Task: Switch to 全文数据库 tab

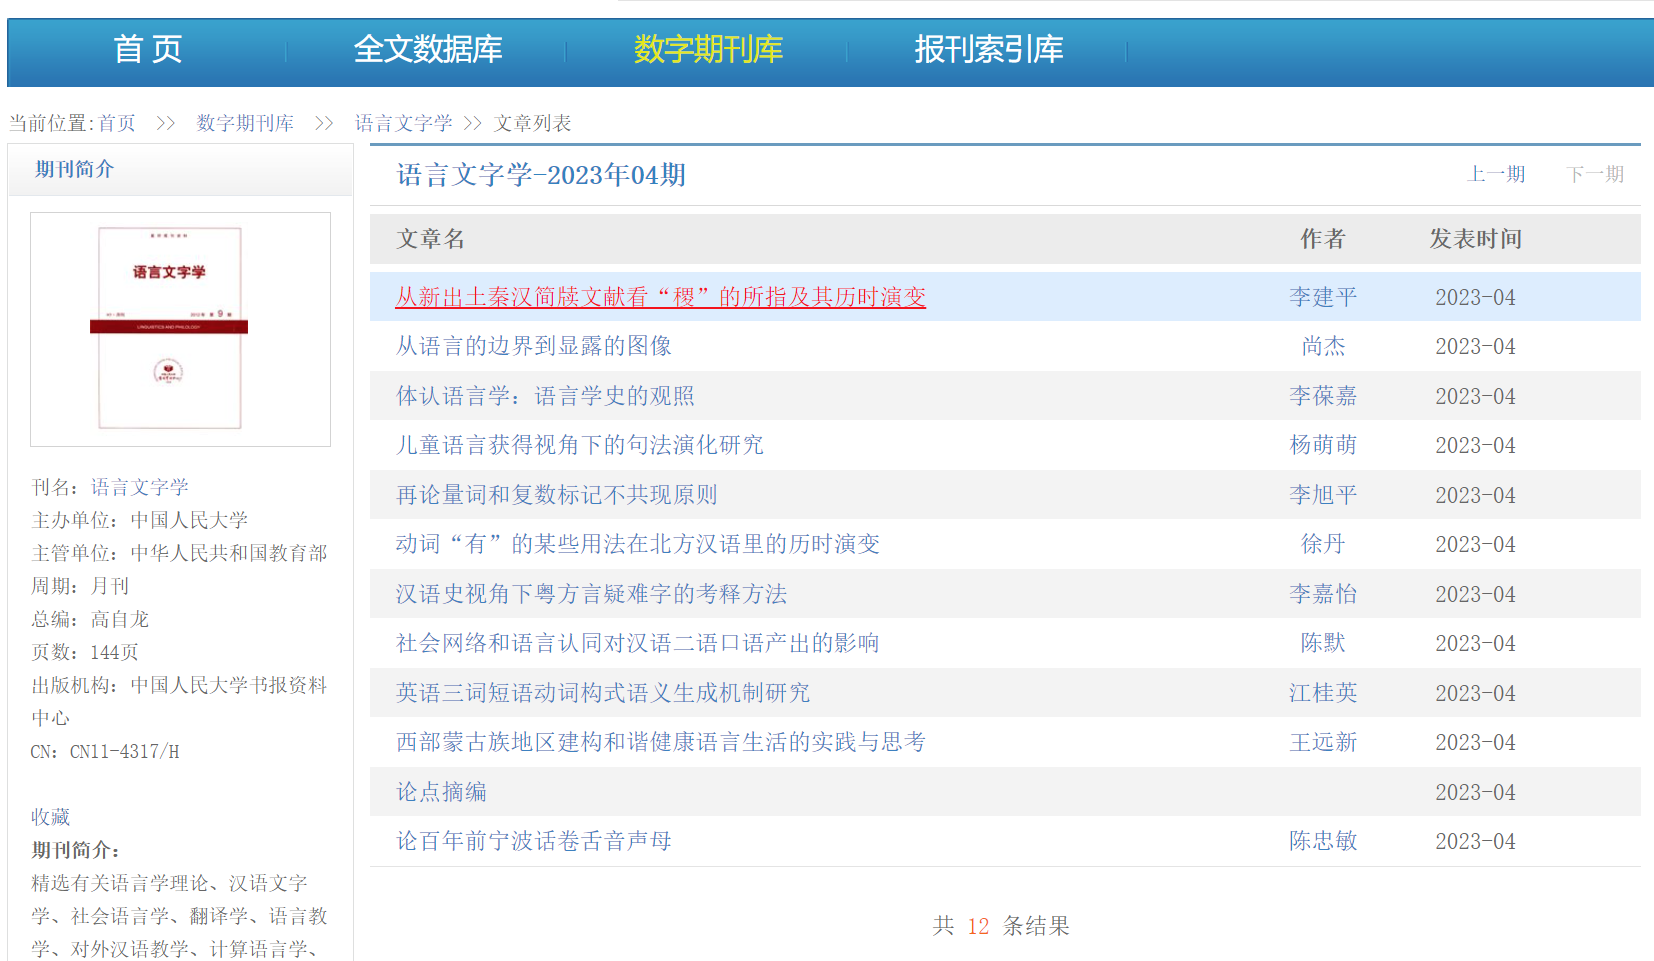Action: click(x=427, y=49)
